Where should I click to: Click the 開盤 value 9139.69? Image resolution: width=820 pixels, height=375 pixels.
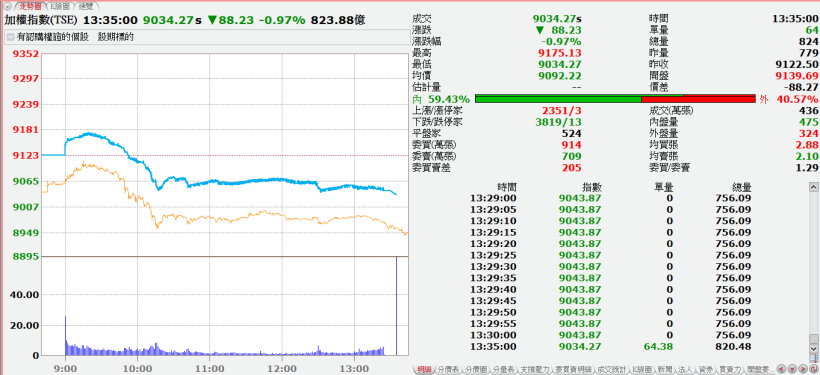(796, 76)
